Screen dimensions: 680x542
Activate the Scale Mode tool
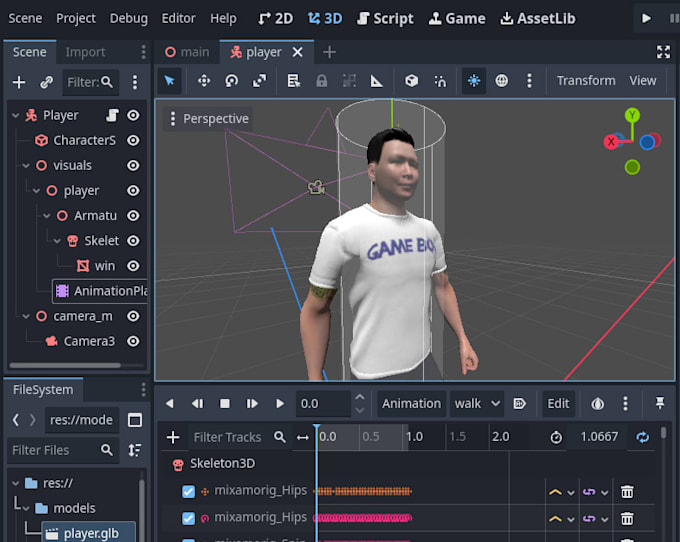[259, 81]
